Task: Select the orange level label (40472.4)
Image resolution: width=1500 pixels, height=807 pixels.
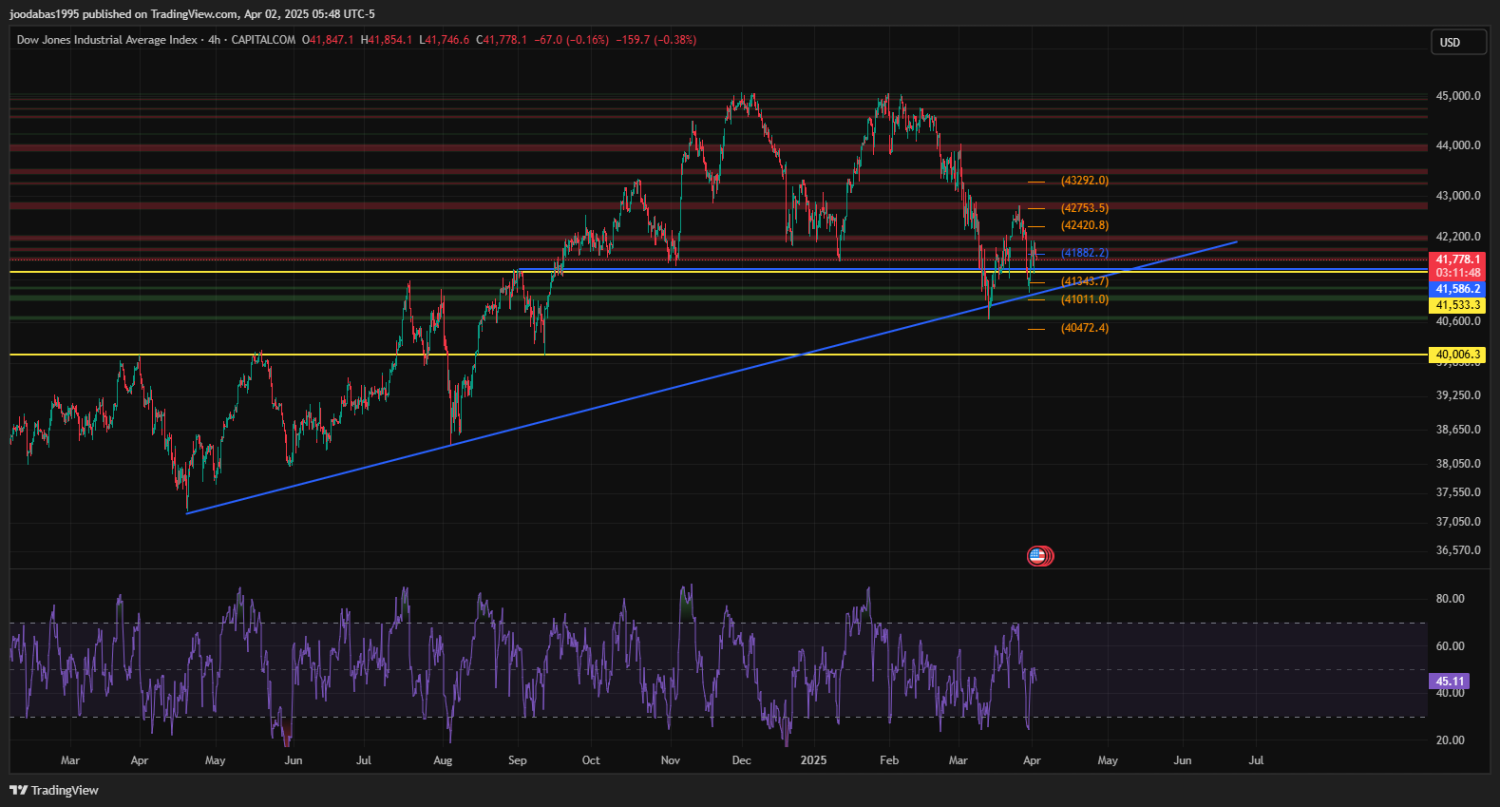Action: click(x=1085, y=328)
